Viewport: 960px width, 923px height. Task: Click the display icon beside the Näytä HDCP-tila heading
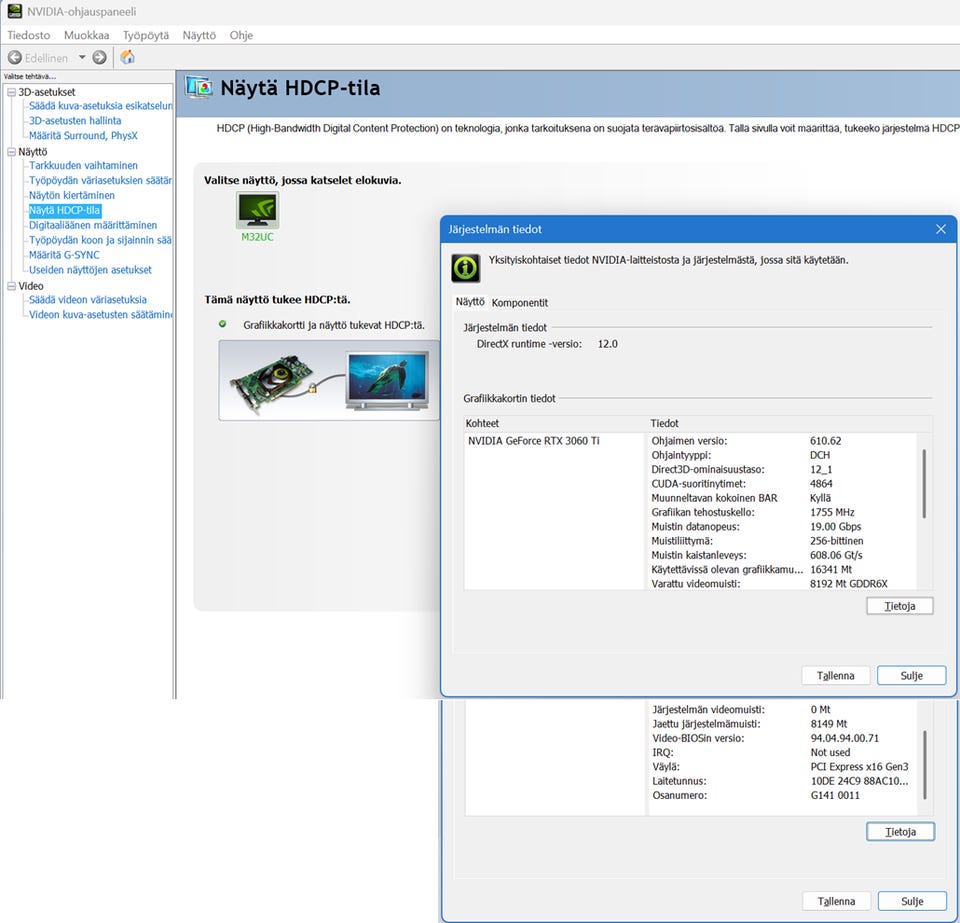point(198,88)
